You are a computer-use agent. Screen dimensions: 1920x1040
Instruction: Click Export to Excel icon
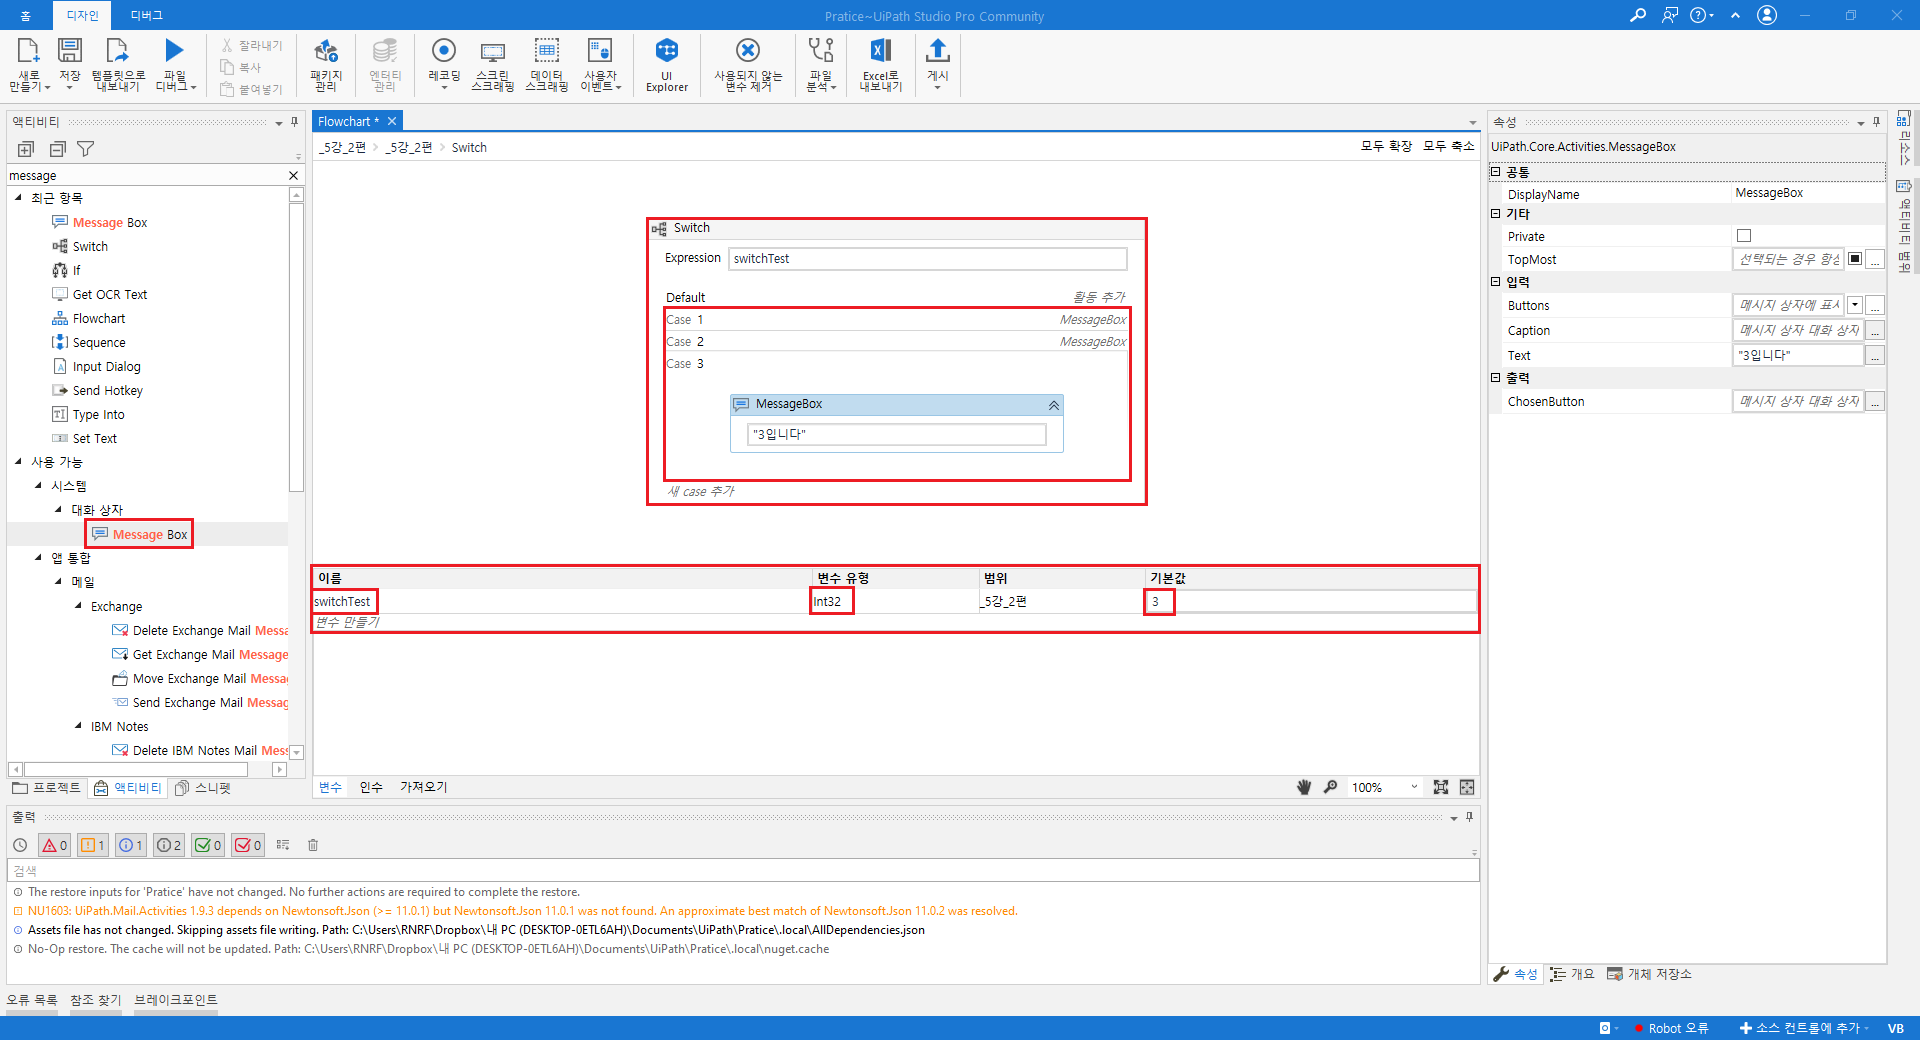point(881,64)
